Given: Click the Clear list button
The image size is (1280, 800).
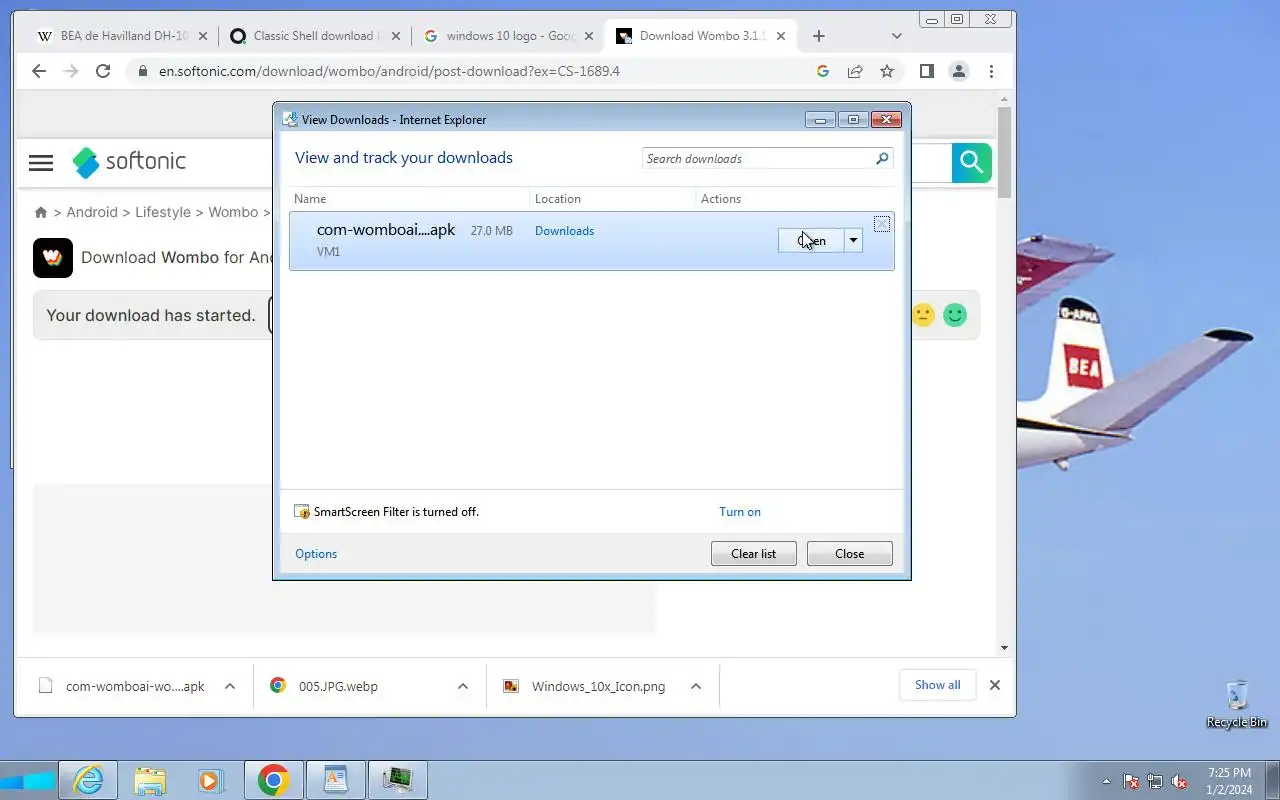Looking at the screenshot, I should pos(753,553).
